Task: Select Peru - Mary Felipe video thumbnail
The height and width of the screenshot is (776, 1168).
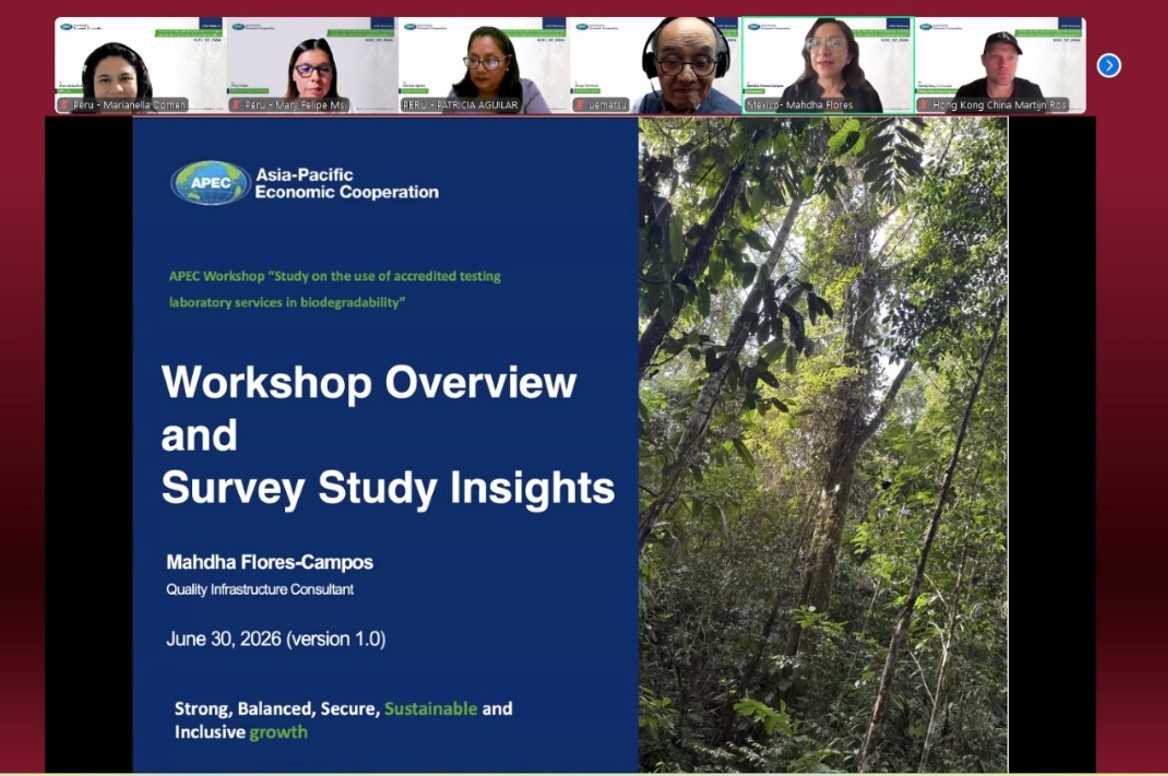Action: [313, 66]
